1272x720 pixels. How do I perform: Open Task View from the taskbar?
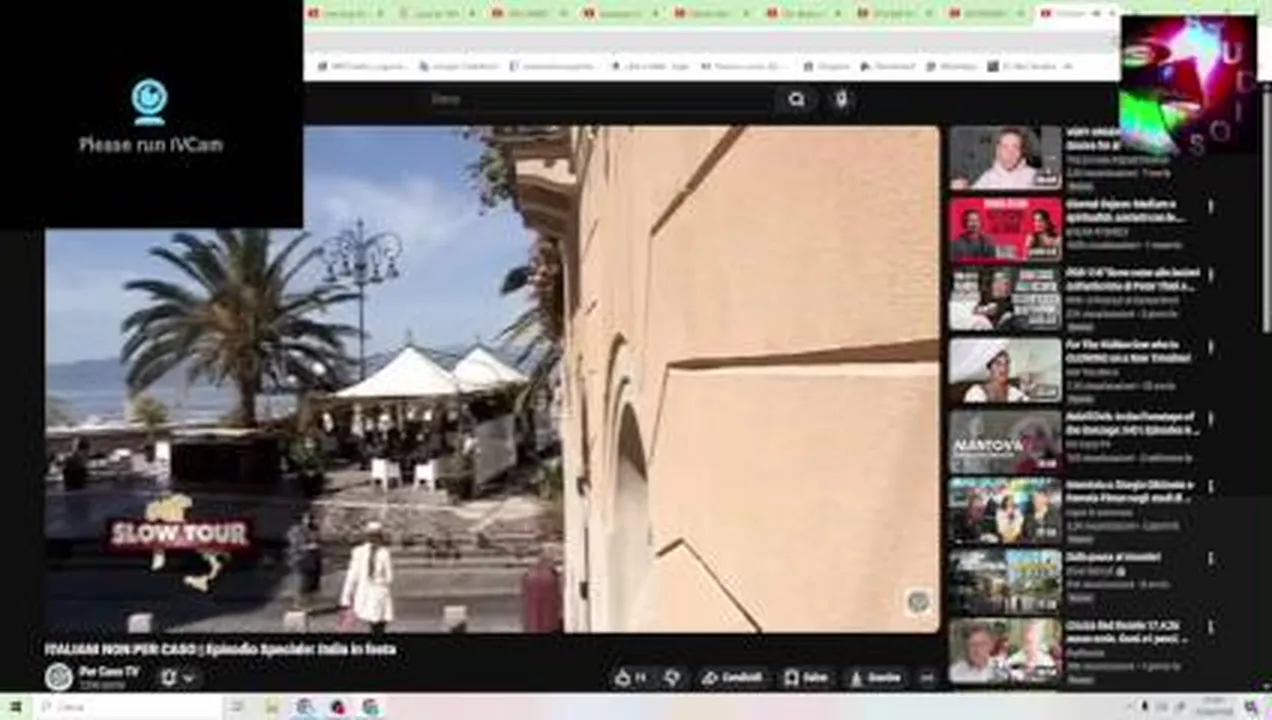[x=237, y=707]
